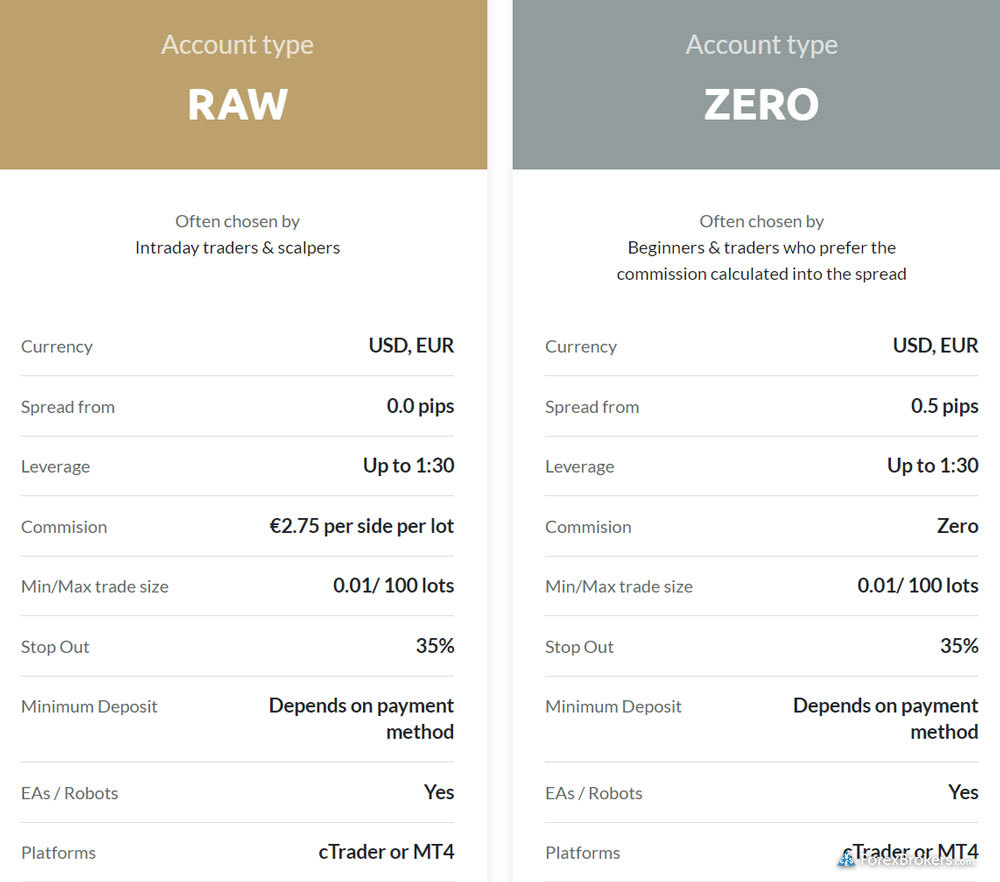Click RAW Platforms cTrader or MT4 value
This screenshot has width=1000, height=882.
[386, 851]
